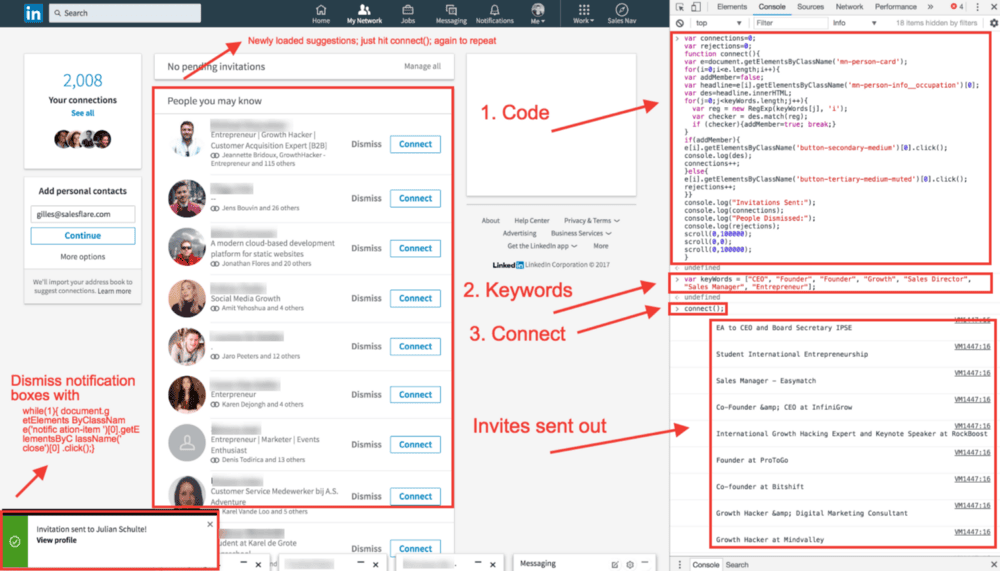Close the Invitation sent notification
This screenshot has height=571, width=1000.
(210, 524)
